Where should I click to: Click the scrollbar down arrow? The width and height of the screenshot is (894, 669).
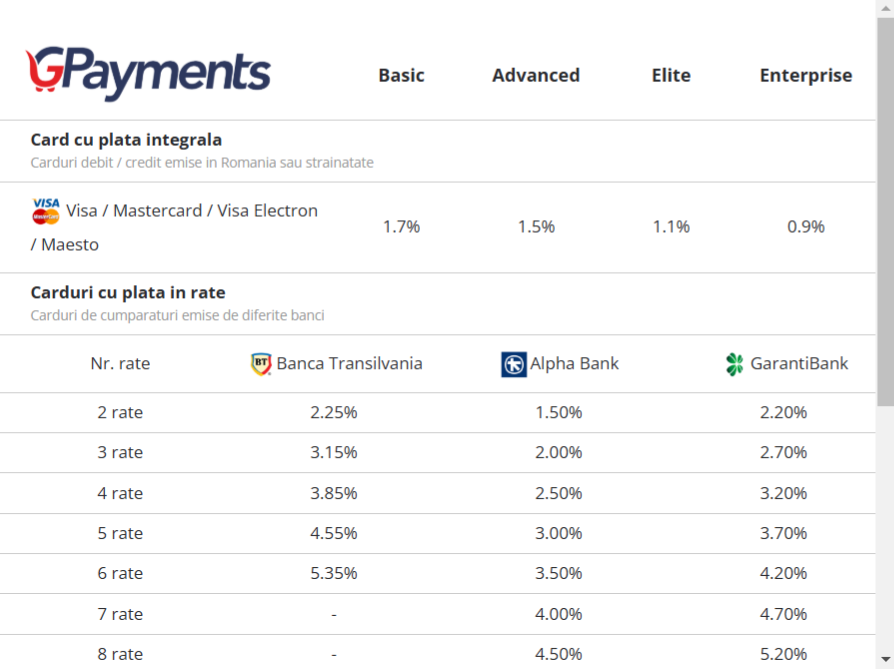click(x=885, y=659)
